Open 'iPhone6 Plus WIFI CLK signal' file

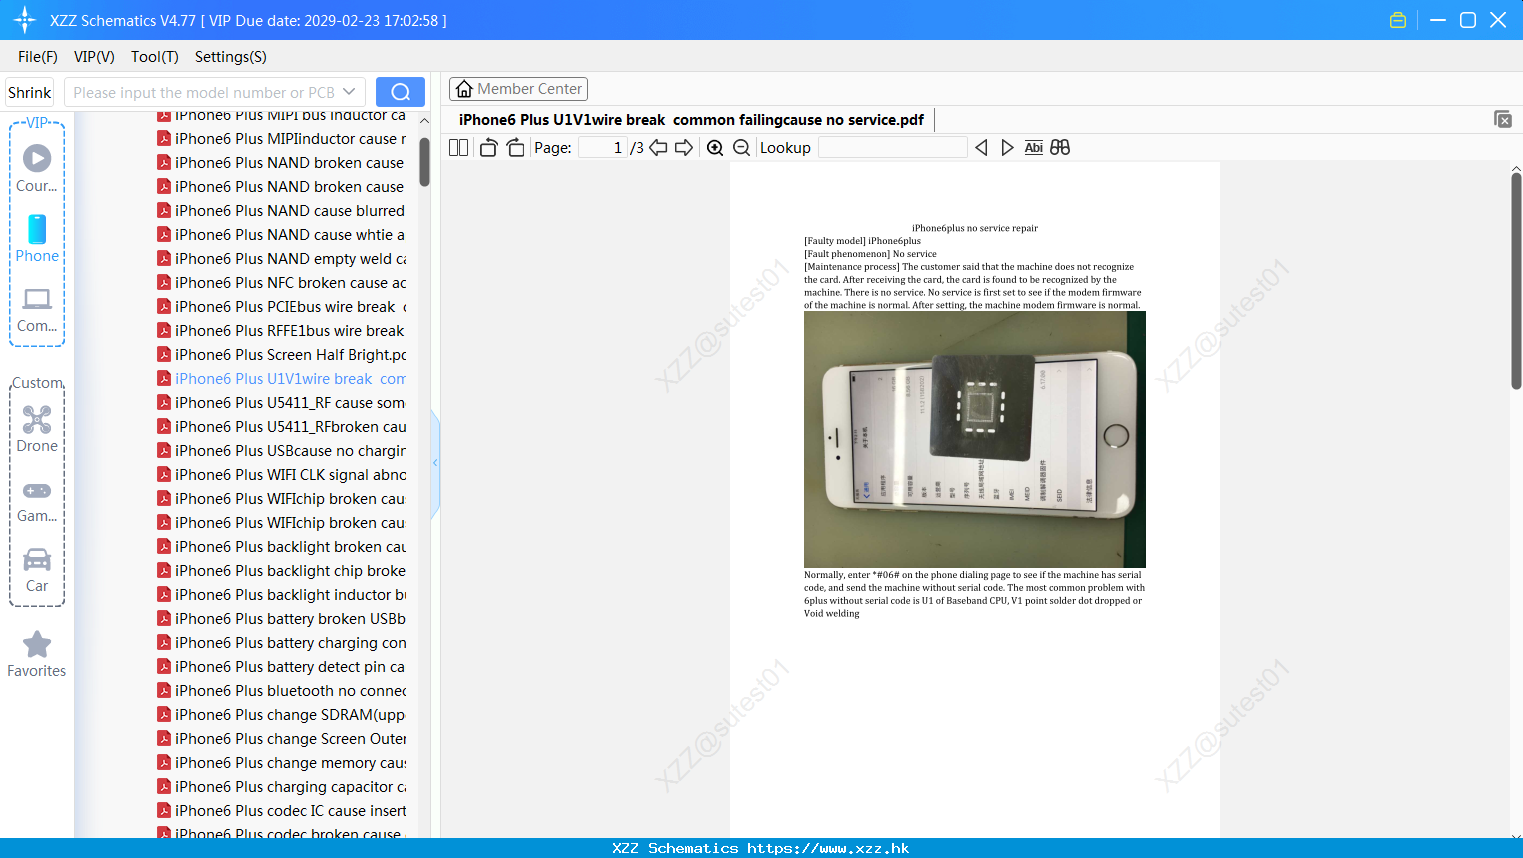click(x=282, y=475)
